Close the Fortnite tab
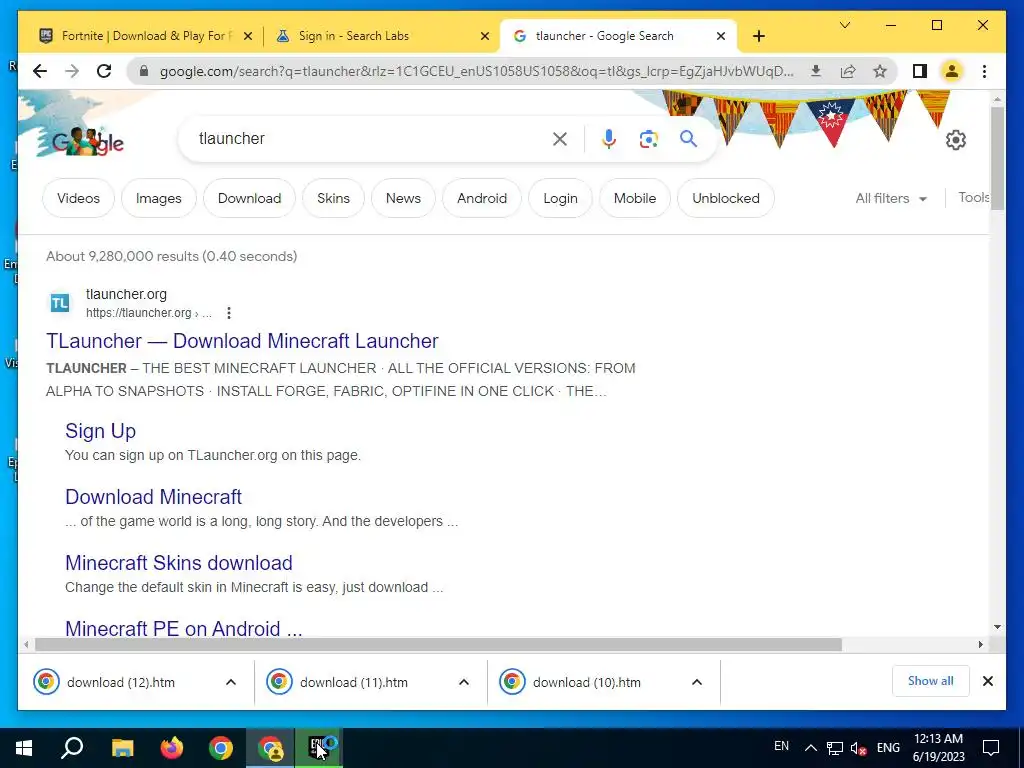Image resolution: width=1024 pixels, height=768 pixels. [x=248, y=36]
